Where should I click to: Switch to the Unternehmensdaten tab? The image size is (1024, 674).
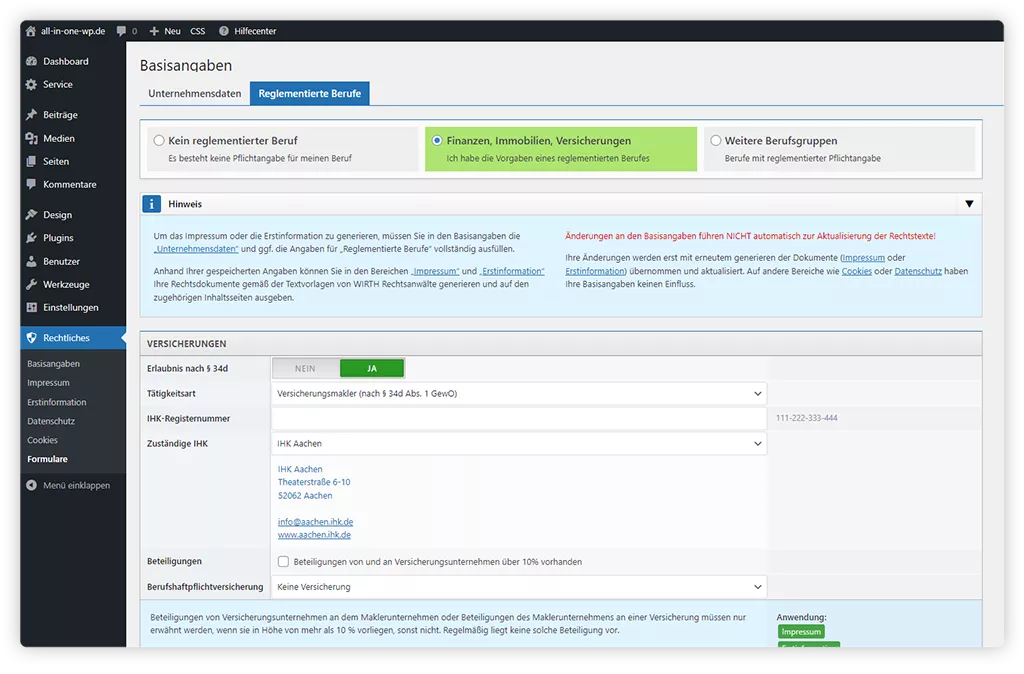pyautogui.click(x=195, y=94)
